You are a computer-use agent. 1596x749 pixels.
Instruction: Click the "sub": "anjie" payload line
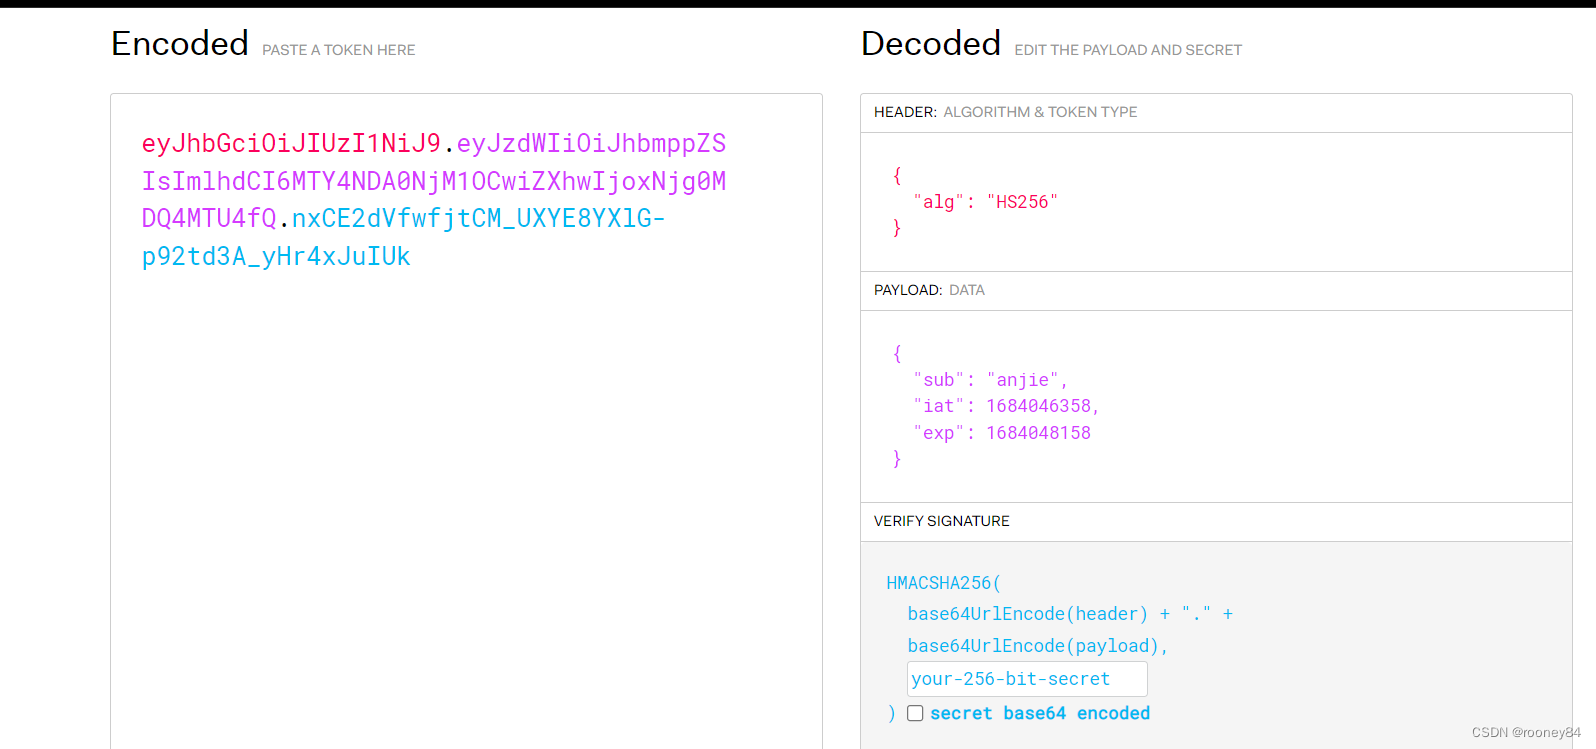(990, 380)
